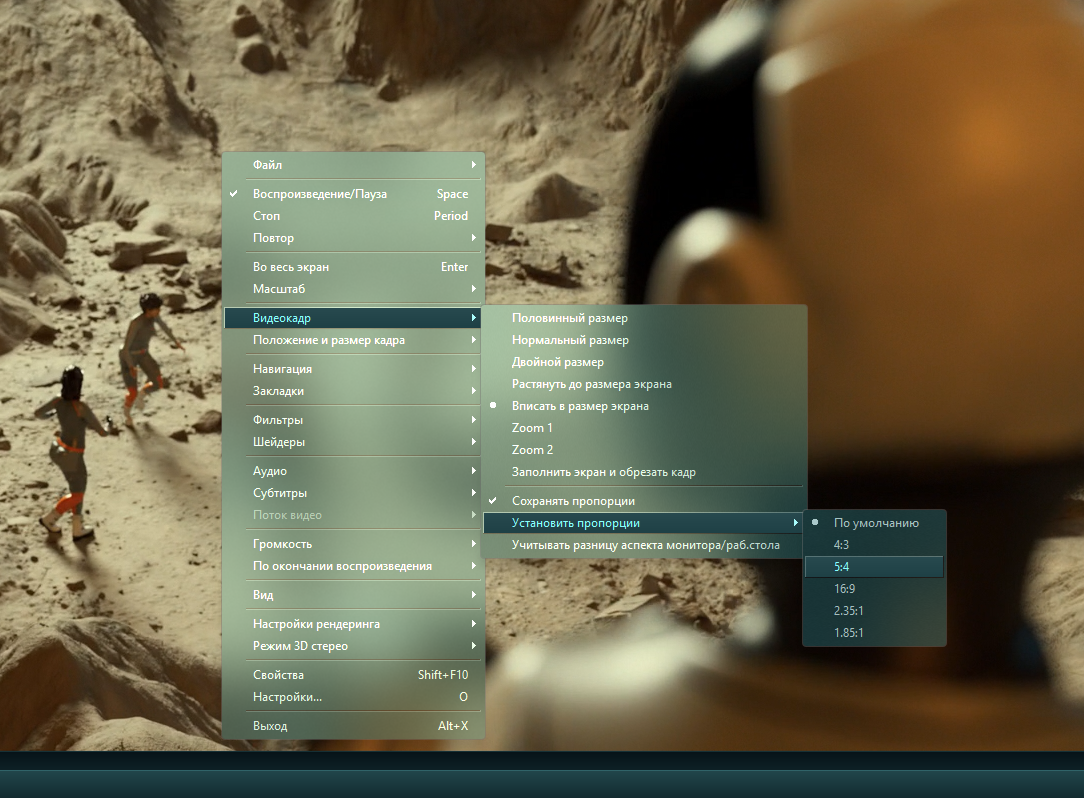The width and height of the screenshot is (1084, 798).
Task: Select По умолчанию aspect ratio
Action: coord(874,523)
